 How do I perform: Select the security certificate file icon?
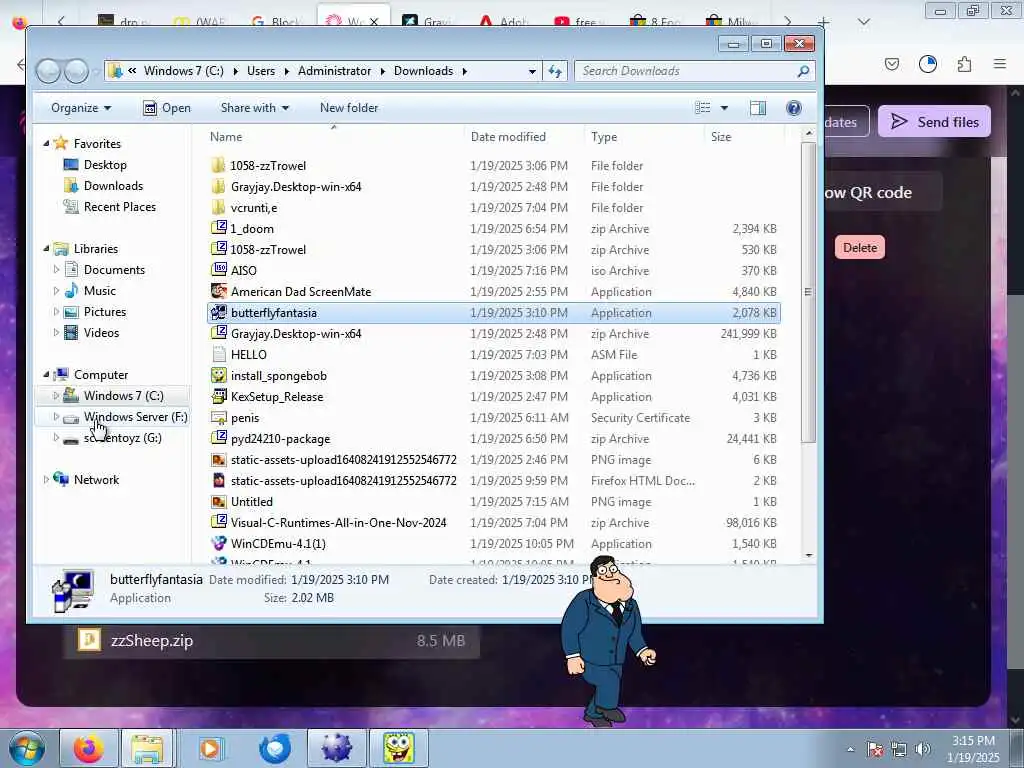218,417
